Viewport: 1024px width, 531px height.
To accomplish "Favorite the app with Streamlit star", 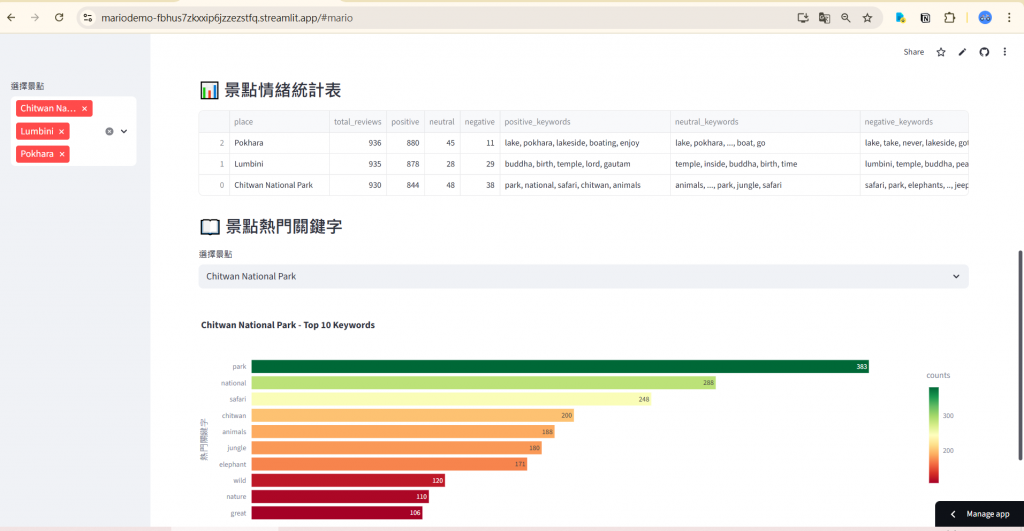I will [x=940, y=52].
